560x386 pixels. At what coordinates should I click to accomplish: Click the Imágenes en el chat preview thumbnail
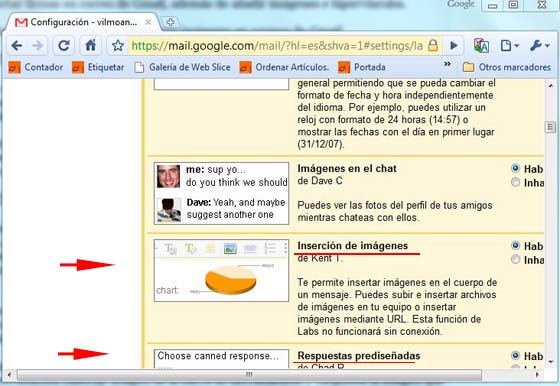pos(221,193)
